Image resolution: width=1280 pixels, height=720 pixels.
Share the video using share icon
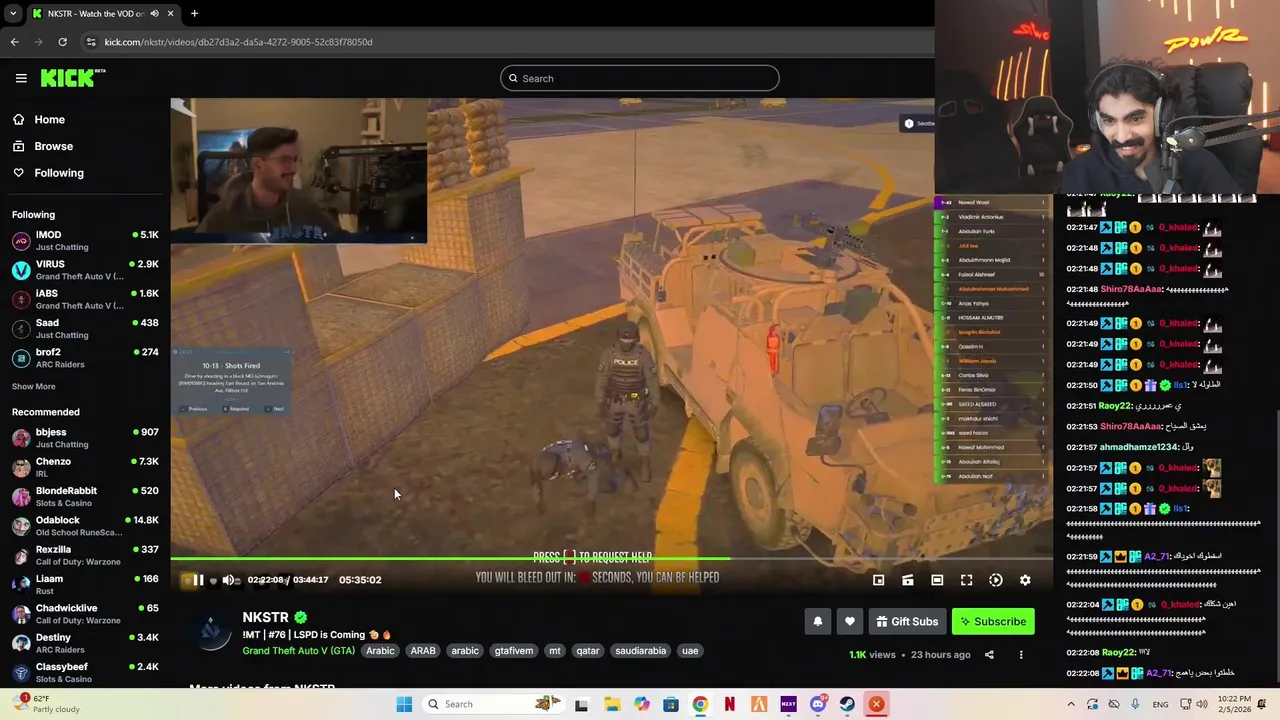tap(989, 655)
